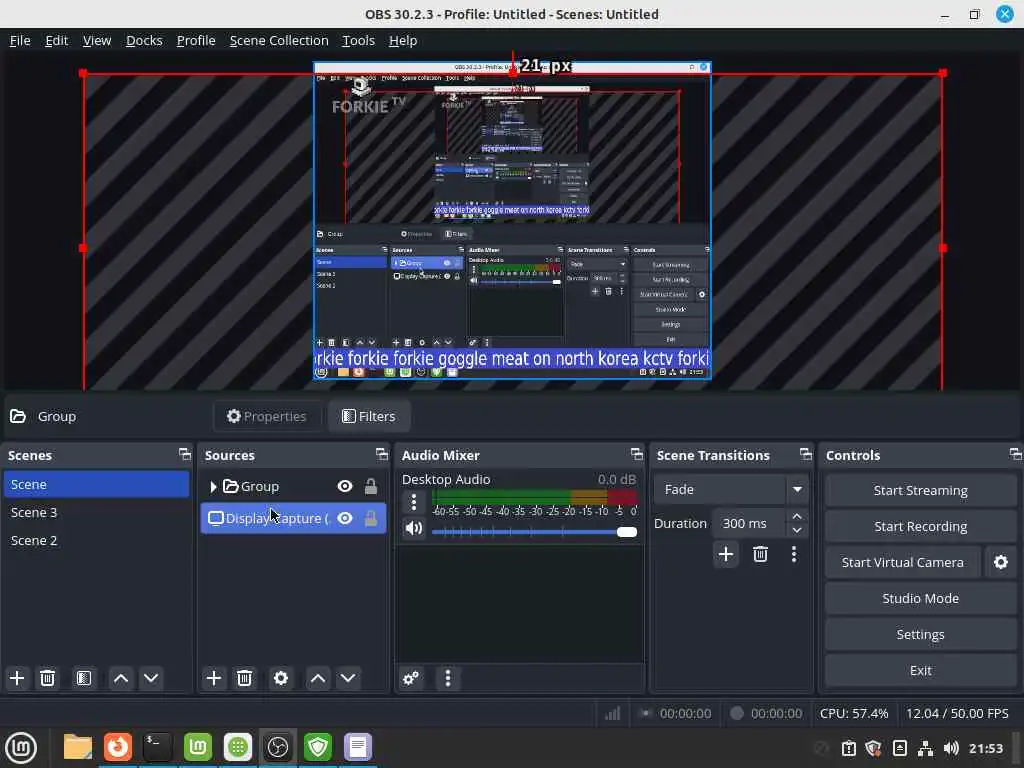Increase transition duration with up stepper
Image resolution: width=1024 pixels, height=768 pixels.
(797, 516)
